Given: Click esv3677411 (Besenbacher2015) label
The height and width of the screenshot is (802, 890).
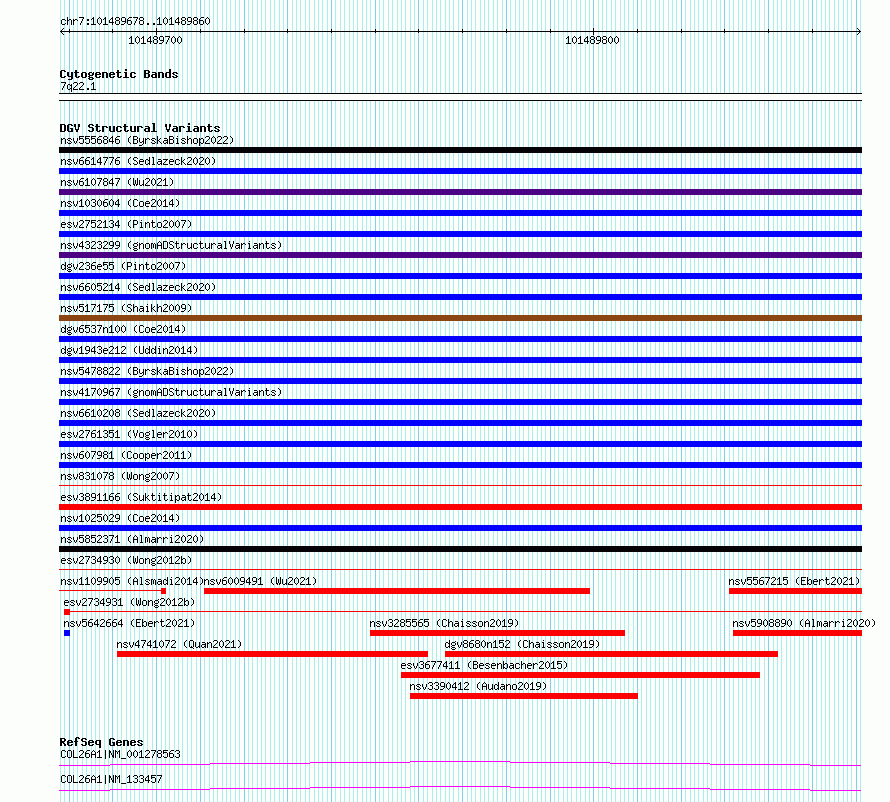Looking at the screenshot, I should pos(484,665).
